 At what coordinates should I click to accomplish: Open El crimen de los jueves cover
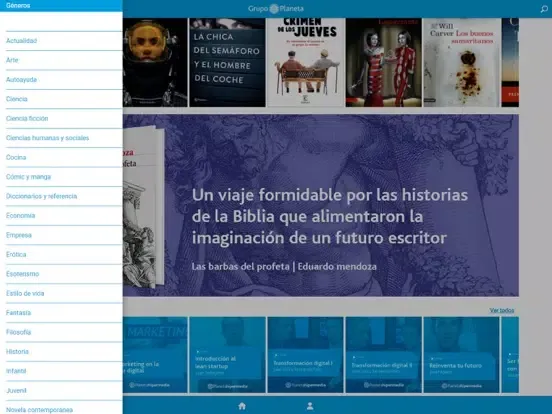tap(306, 62)
